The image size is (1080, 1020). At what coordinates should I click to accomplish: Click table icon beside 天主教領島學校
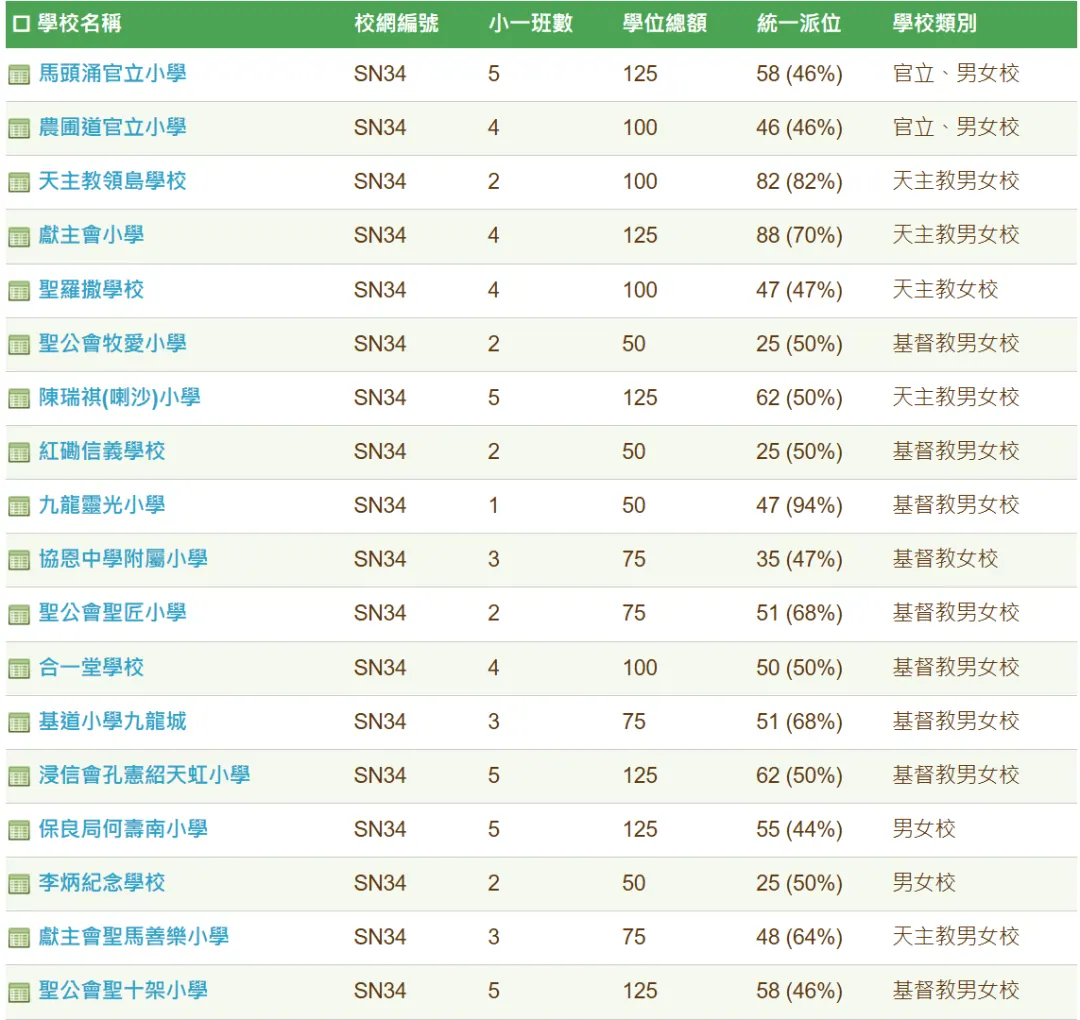point(19,183)
